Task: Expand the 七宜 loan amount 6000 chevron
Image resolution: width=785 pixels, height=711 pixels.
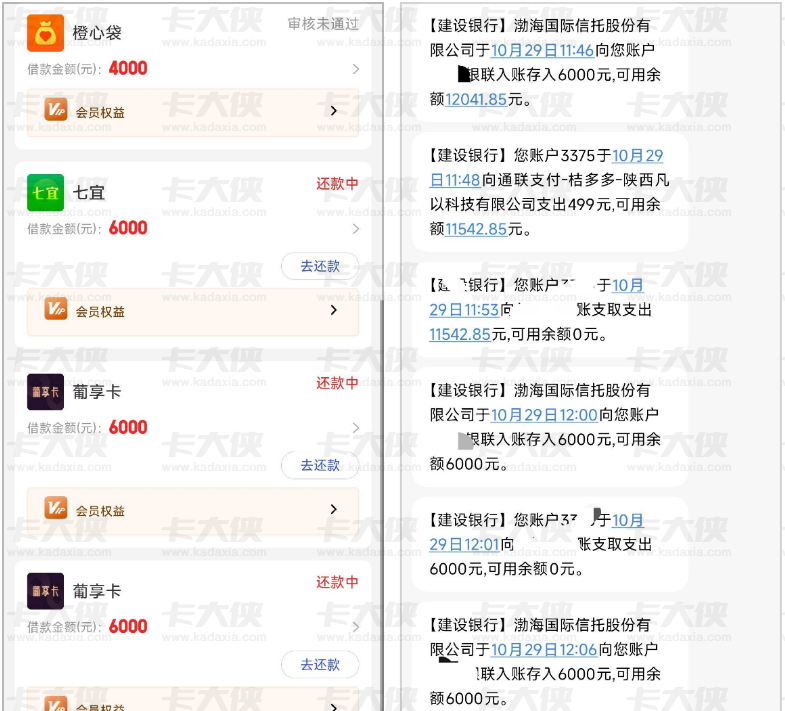Action: pos(355,229)
